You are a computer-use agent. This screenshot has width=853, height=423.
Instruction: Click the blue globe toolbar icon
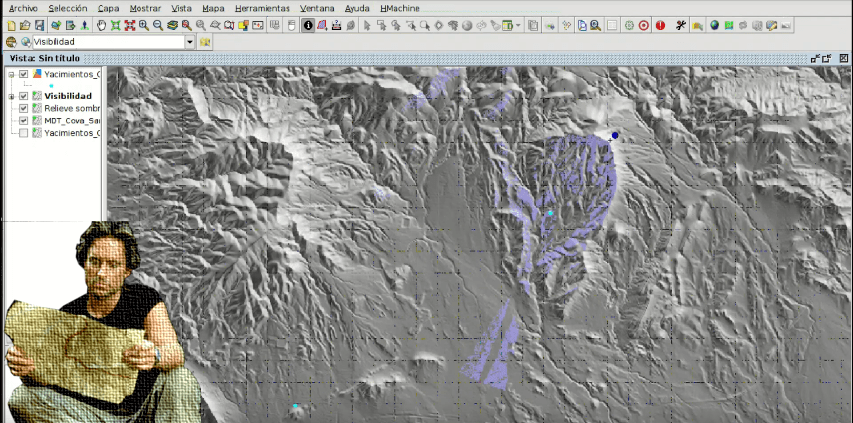point(714,25)
